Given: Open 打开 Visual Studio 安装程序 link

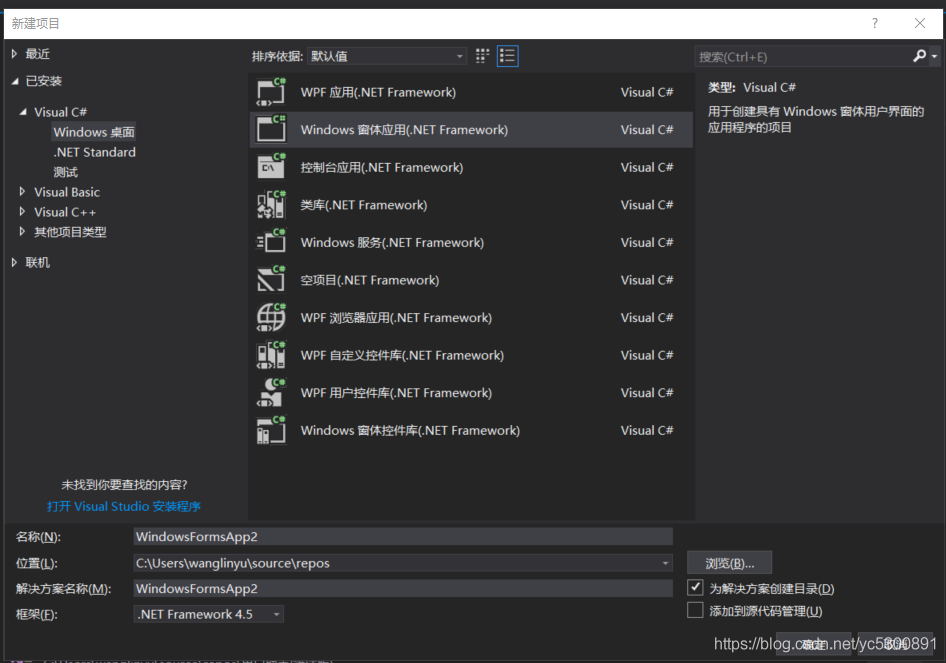Looking at the screenshot, I should pyautogui.click(x=124, y=506).
